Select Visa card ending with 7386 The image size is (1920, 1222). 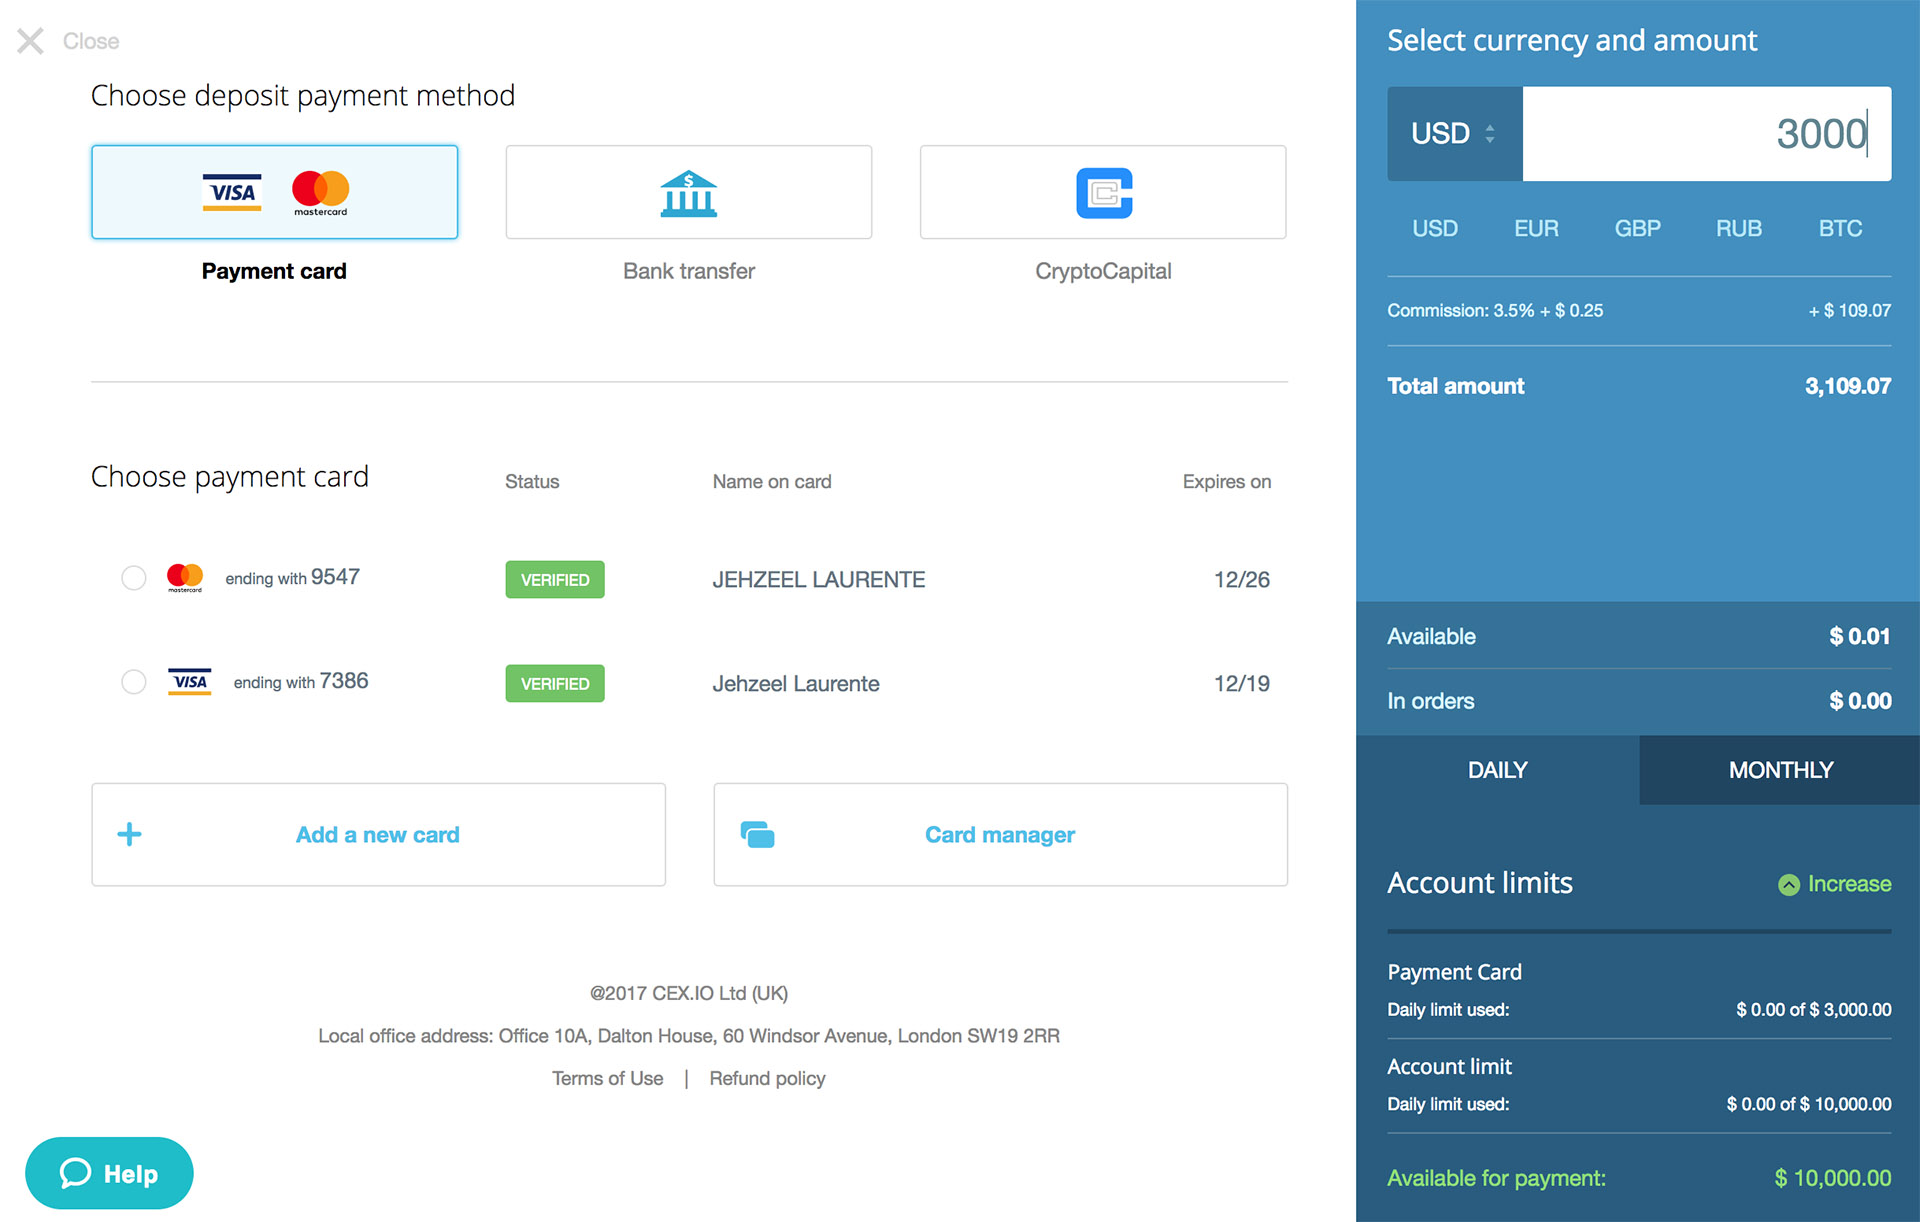pyautogui.click(x=134, y=682)
